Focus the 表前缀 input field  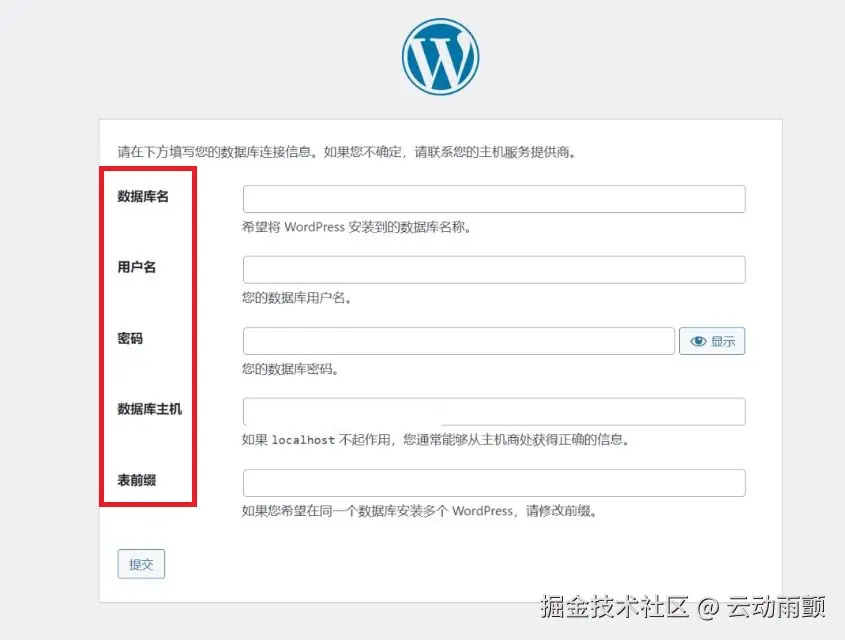point(494,483)
